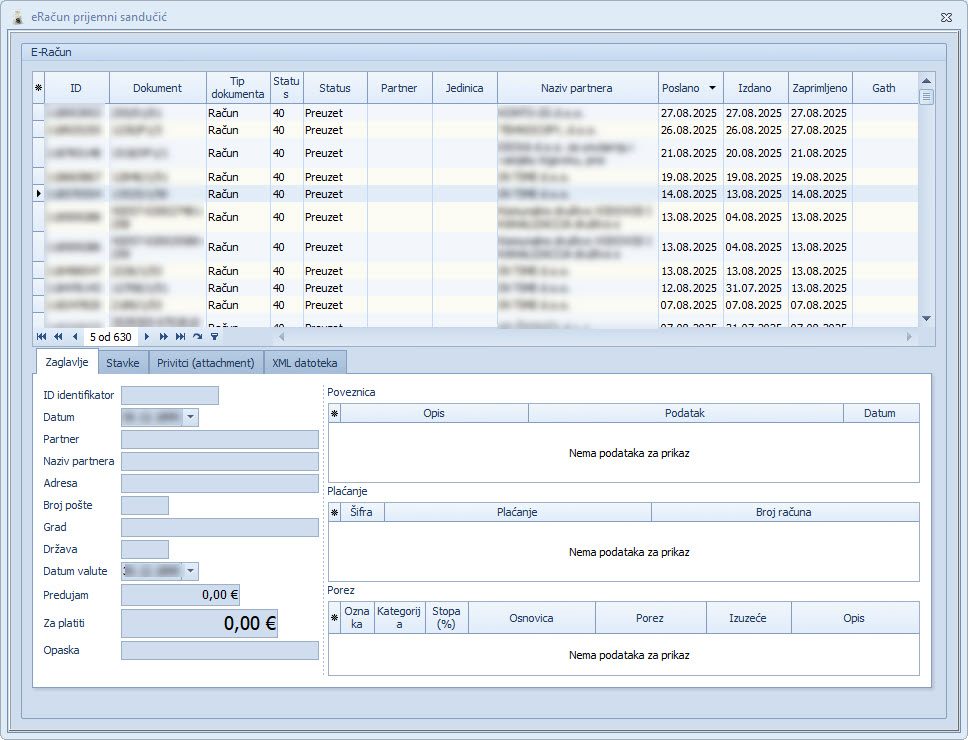The height and width of the screenshot is (740, 968).
Task: Switch to the Stavke tab
Action: [123, 363]
